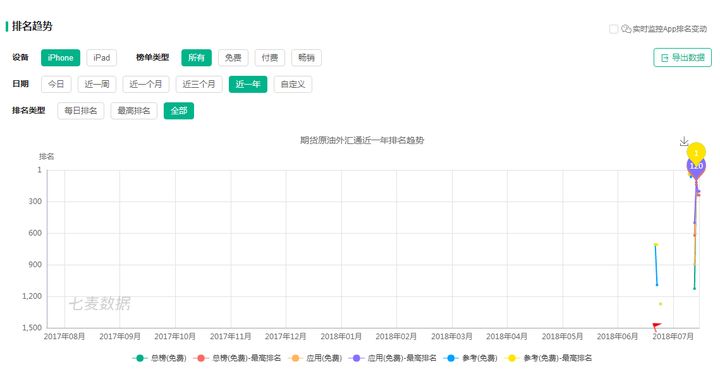Click 导出数据 export button
Screen dimensions: 720x379
(682, 57)
